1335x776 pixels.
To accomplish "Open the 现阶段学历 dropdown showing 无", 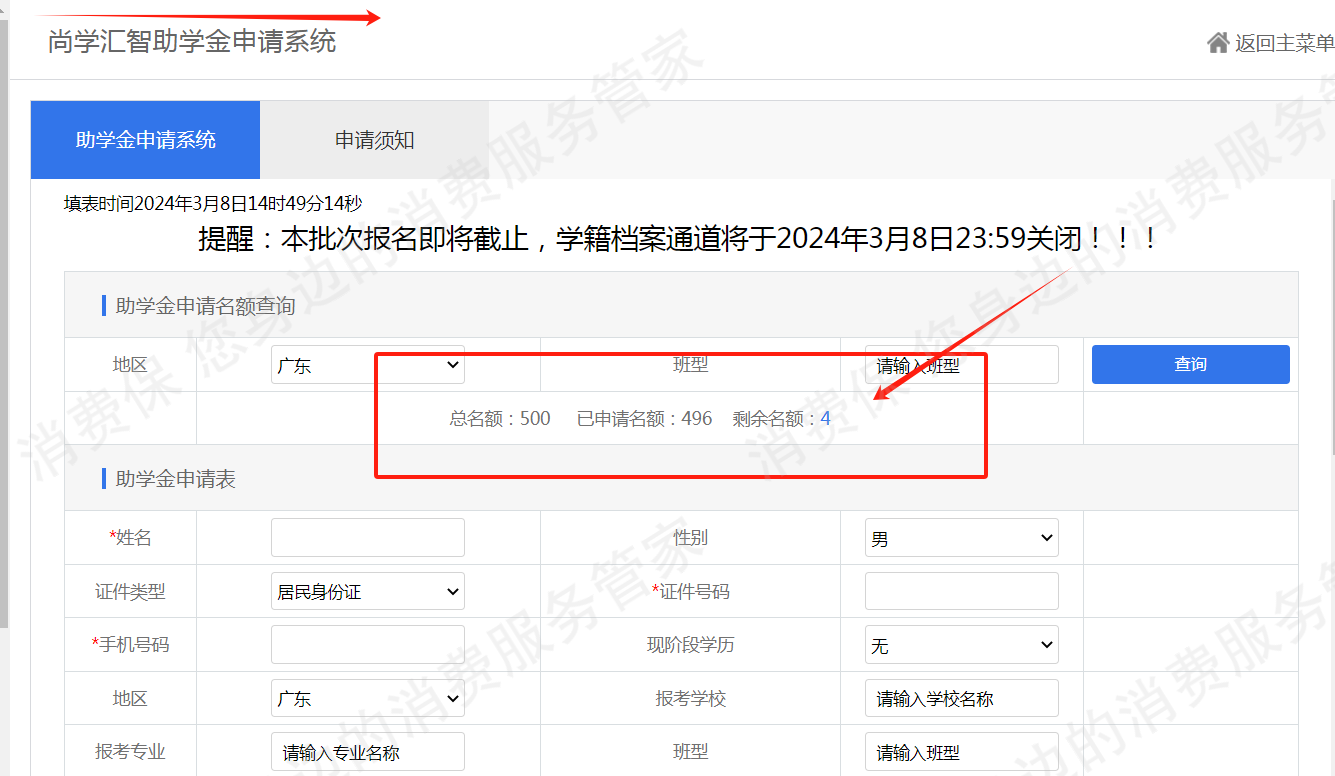I will tap(962, 645).
